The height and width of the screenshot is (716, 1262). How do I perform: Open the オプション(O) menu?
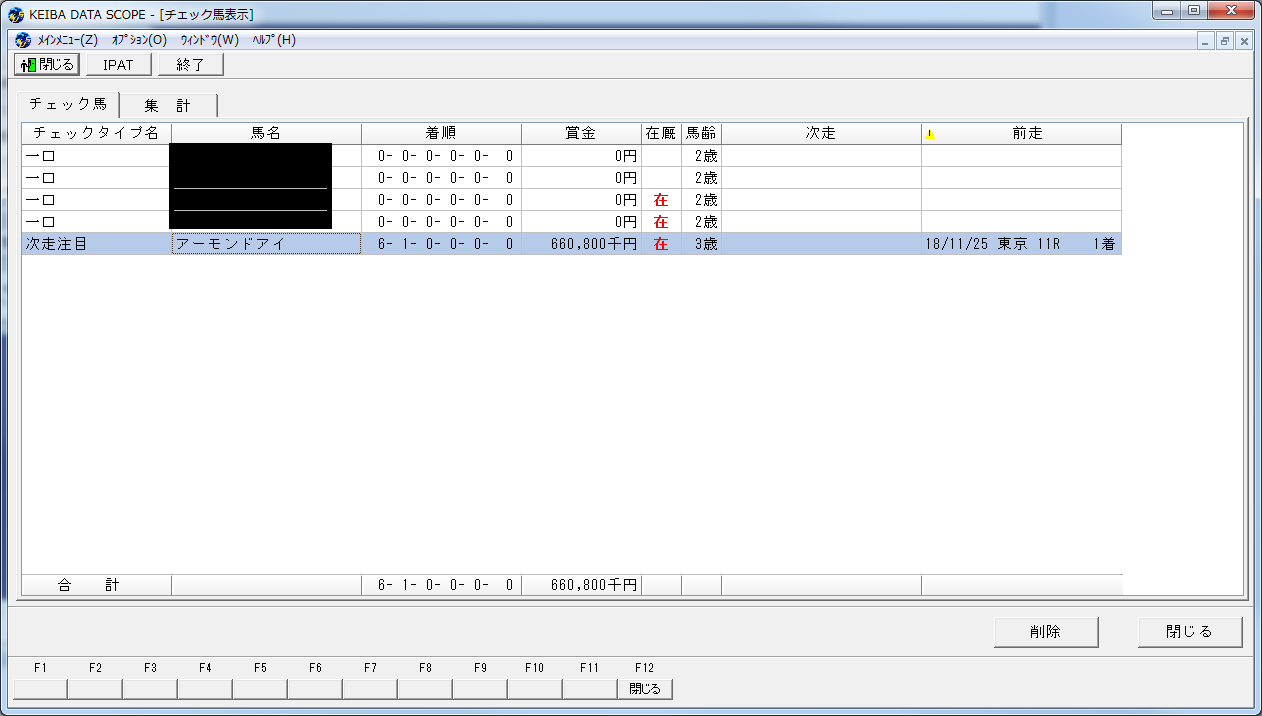pos(139,40)
